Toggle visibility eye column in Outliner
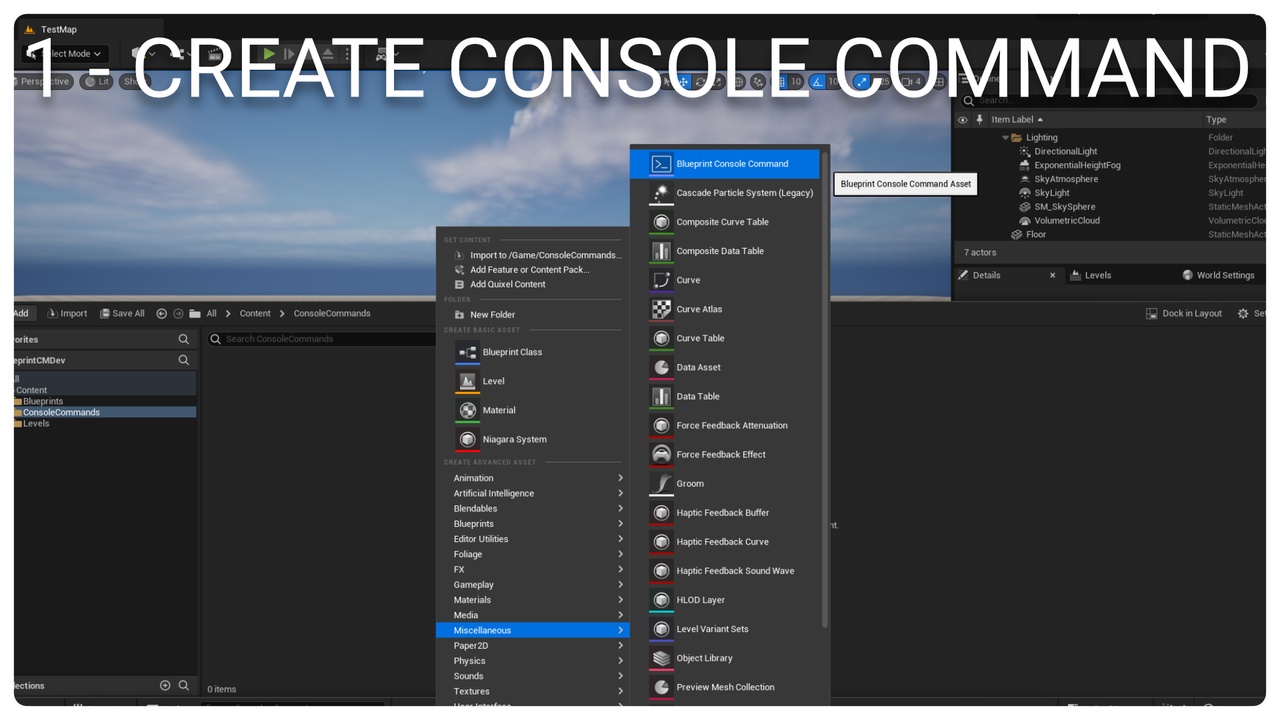The image size is (1280, 720). [963, 120]
